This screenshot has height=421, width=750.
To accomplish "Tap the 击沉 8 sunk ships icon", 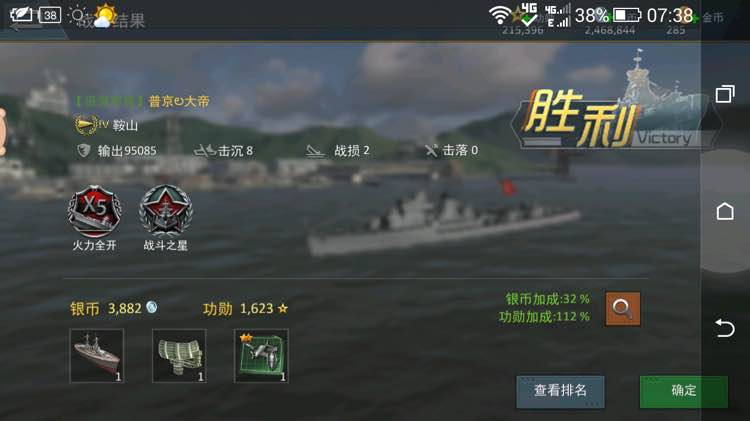I will pyautogui.click(x=205, y=151).
